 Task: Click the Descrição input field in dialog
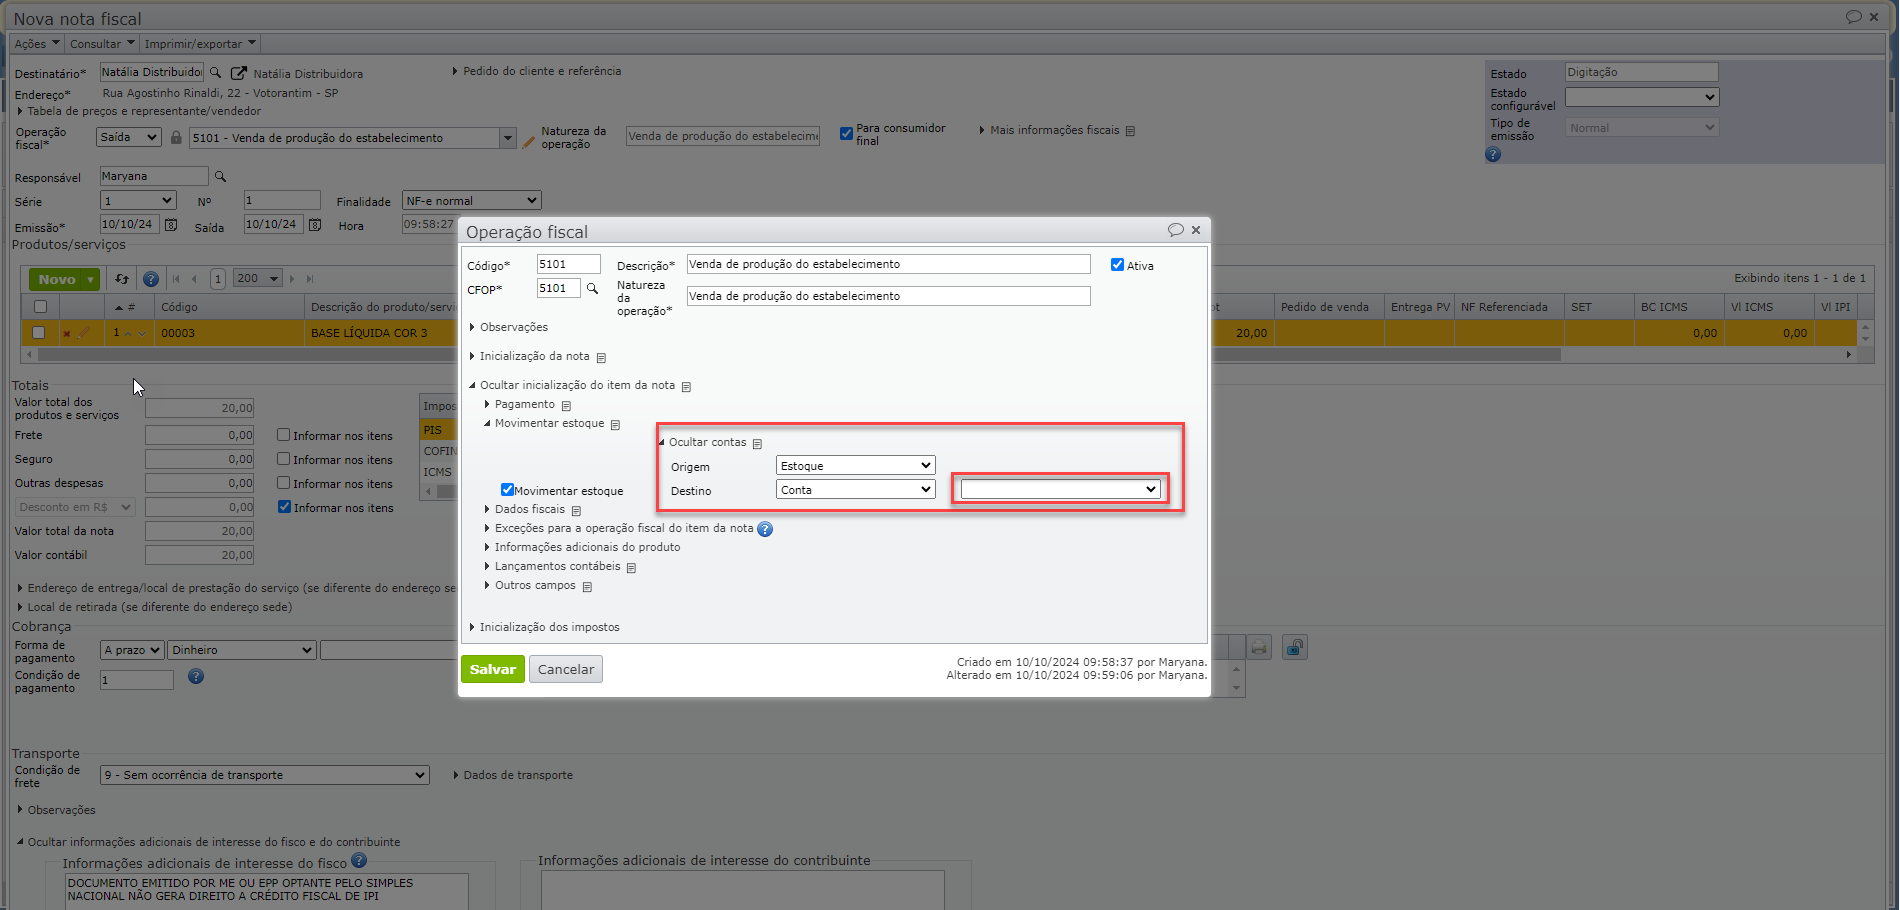click(888, 264)
